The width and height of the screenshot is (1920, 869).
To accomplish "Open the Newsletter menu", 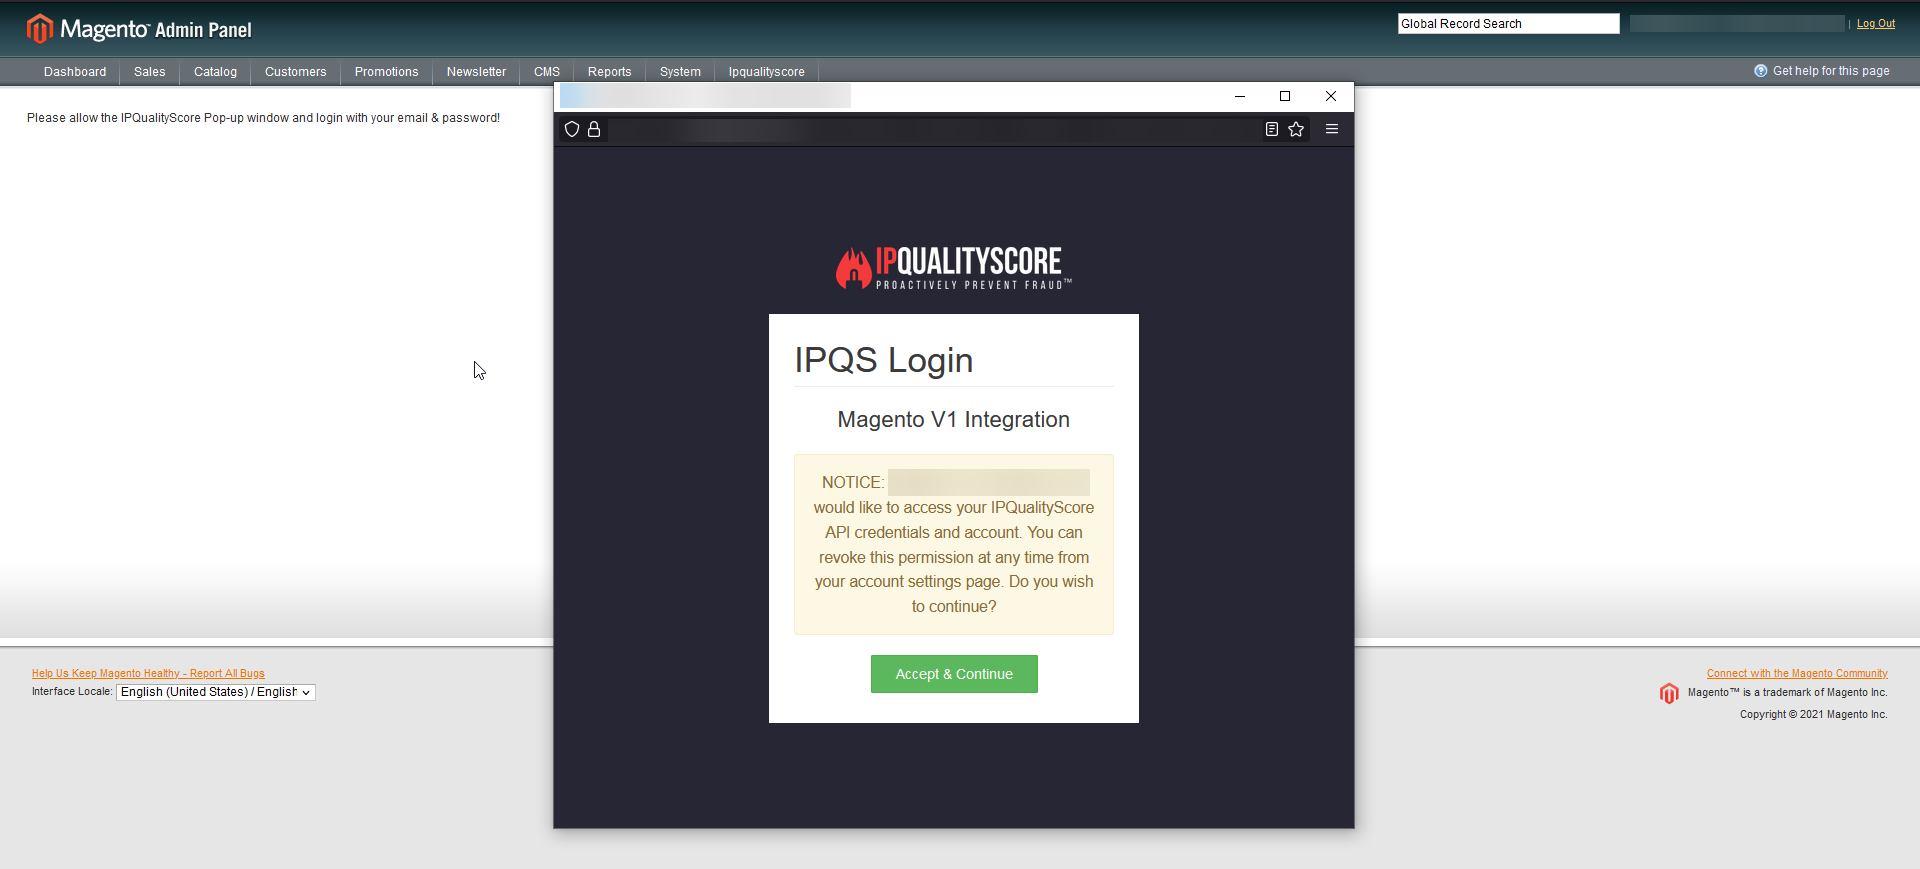I will pos(477,72).
